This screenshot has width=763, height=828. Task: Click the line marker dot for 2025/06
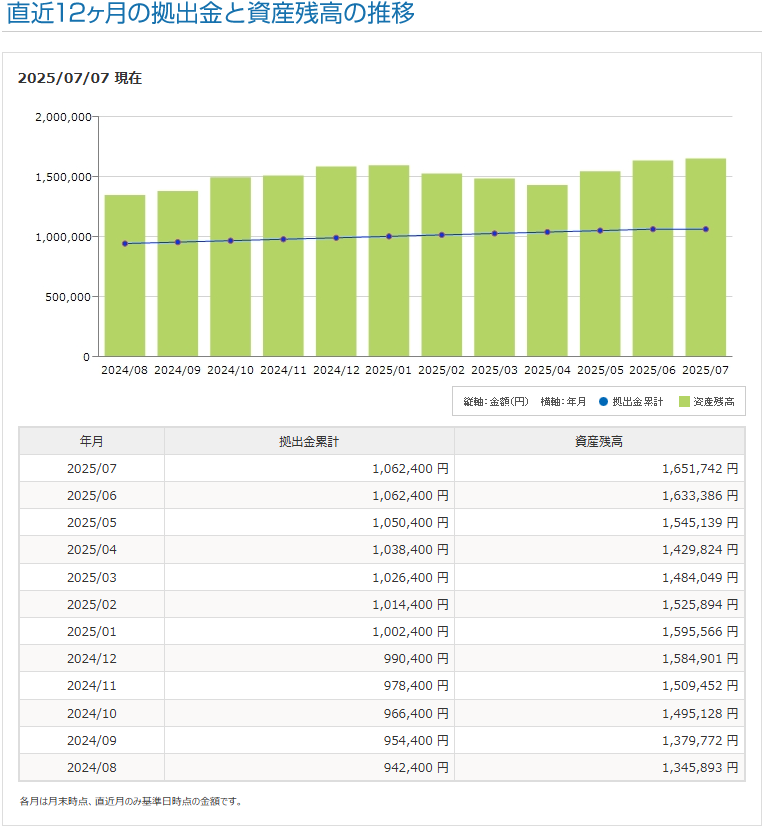(653, 229)
